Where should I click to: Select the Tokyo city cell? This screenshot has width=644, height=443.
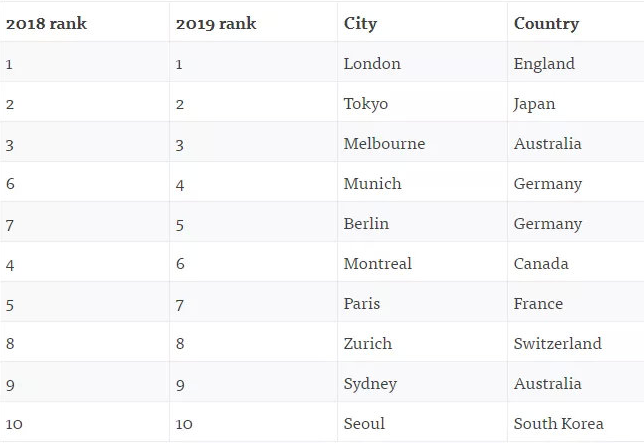click(x=365, y=104)
